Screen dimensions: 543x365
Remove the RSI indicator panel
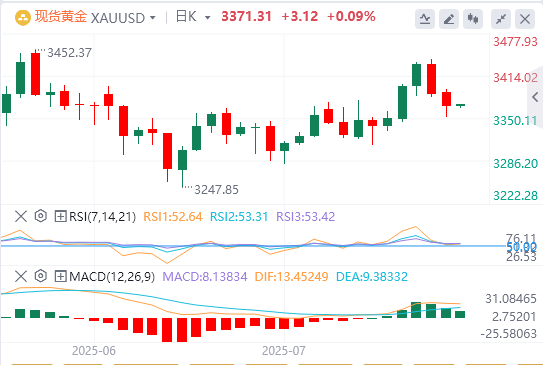point(21,216)
